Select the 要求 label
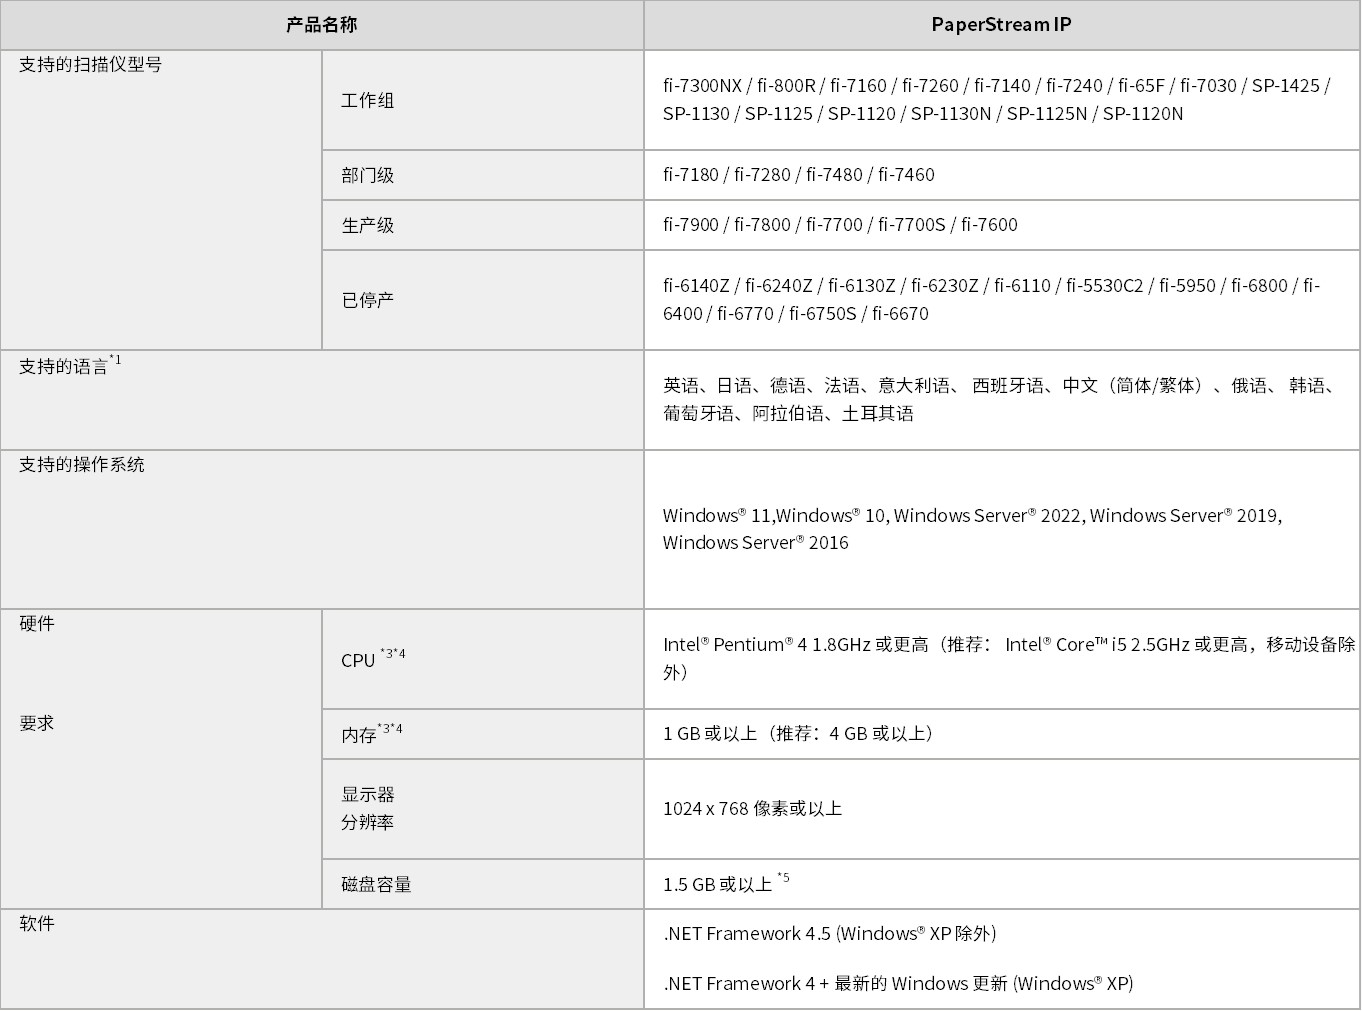1362x1011 pixels. pyautogui.click(x=37, y=723)
